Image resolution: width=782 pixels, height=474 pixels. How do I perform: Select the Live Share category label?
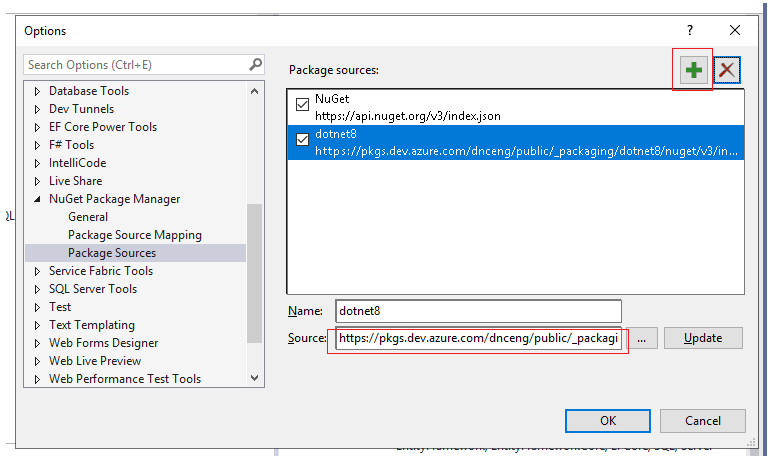[75, 181]
